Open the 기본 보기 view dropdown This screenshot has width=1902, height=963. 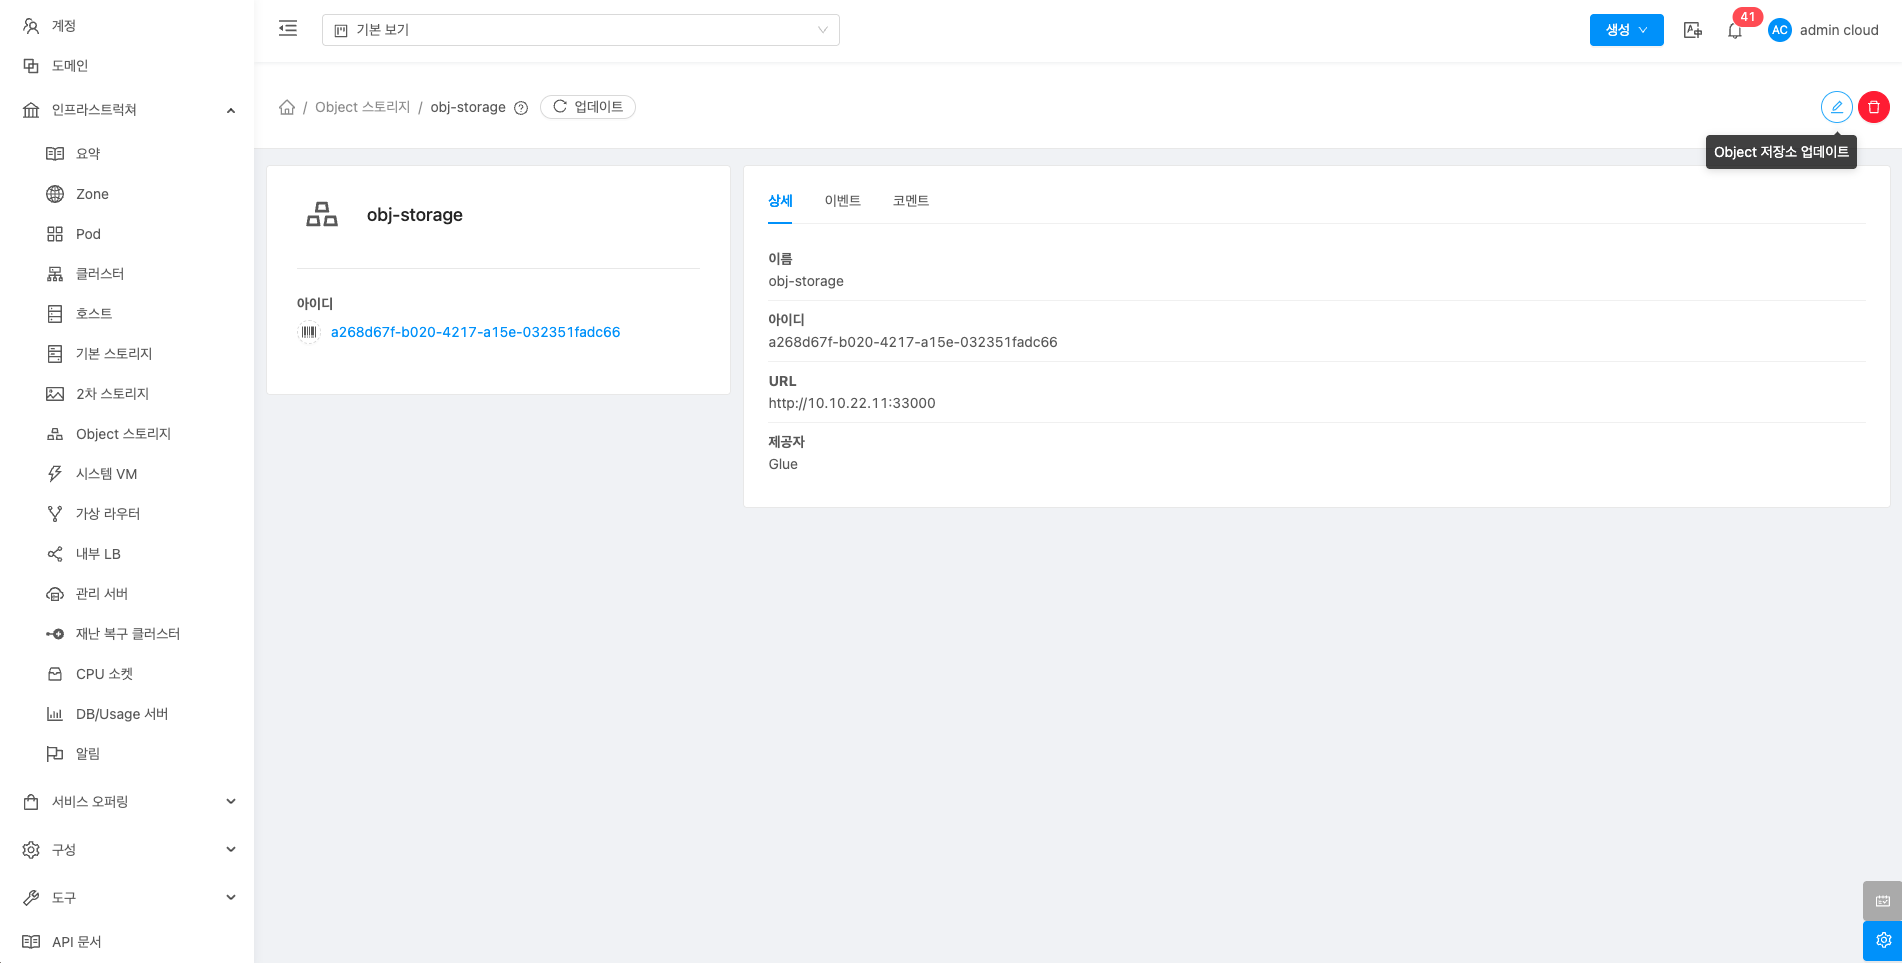[x=580, y=30]
